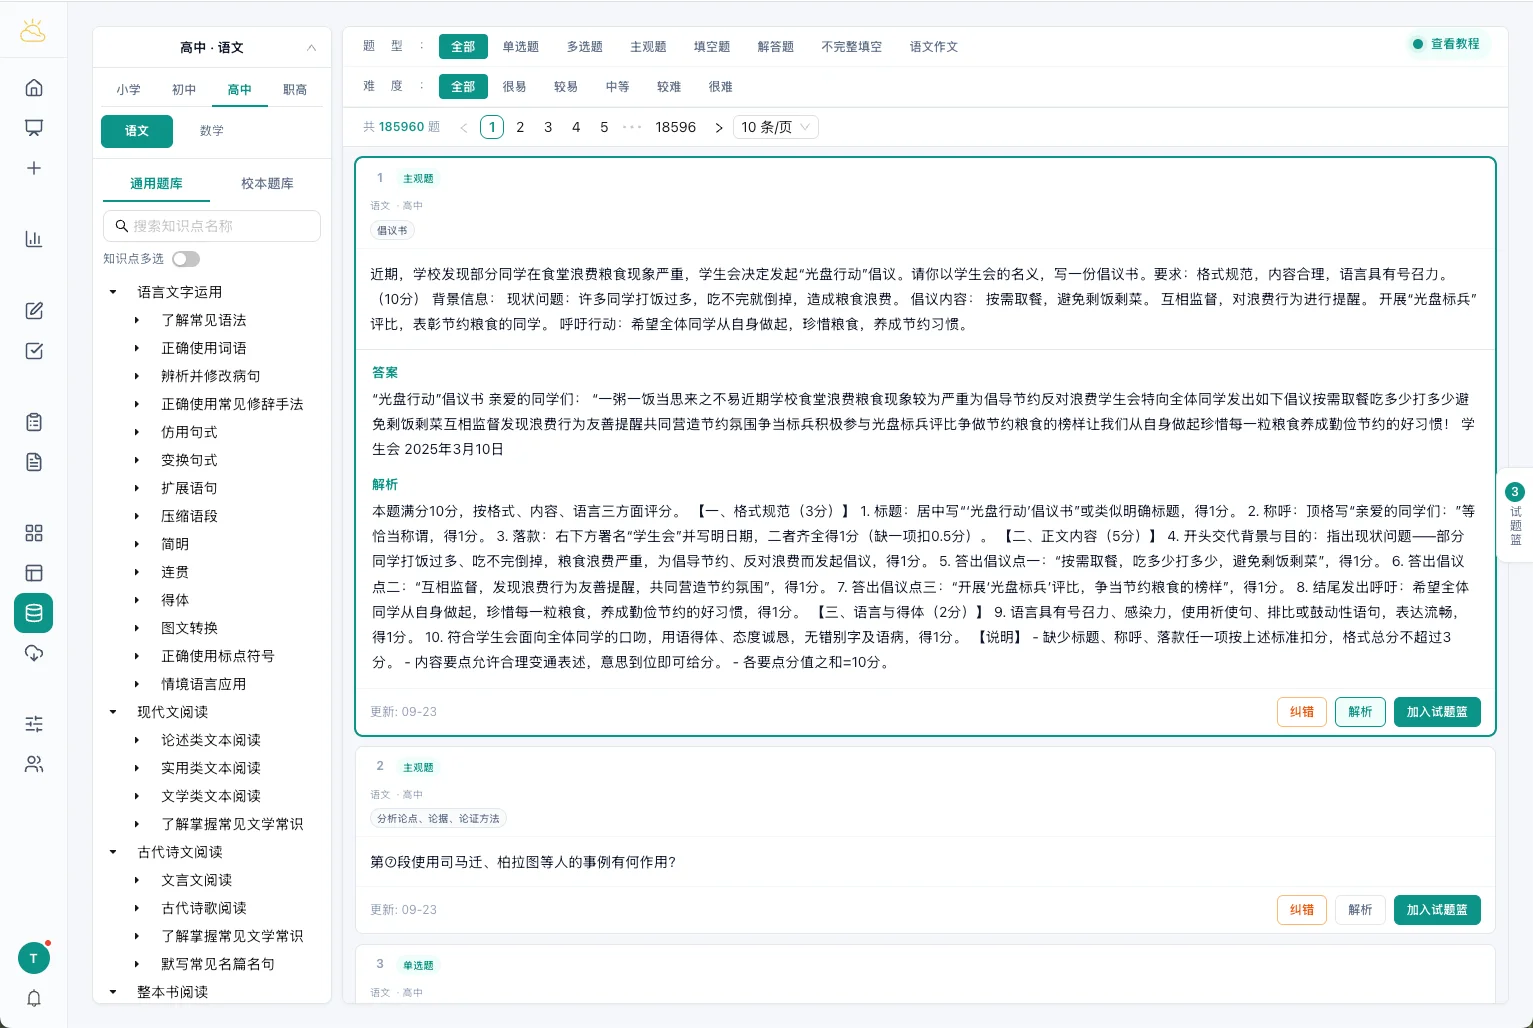Open the layout panel icon in sidebar
This screenshot has height=1028, width=1533.
click(34, 573)
